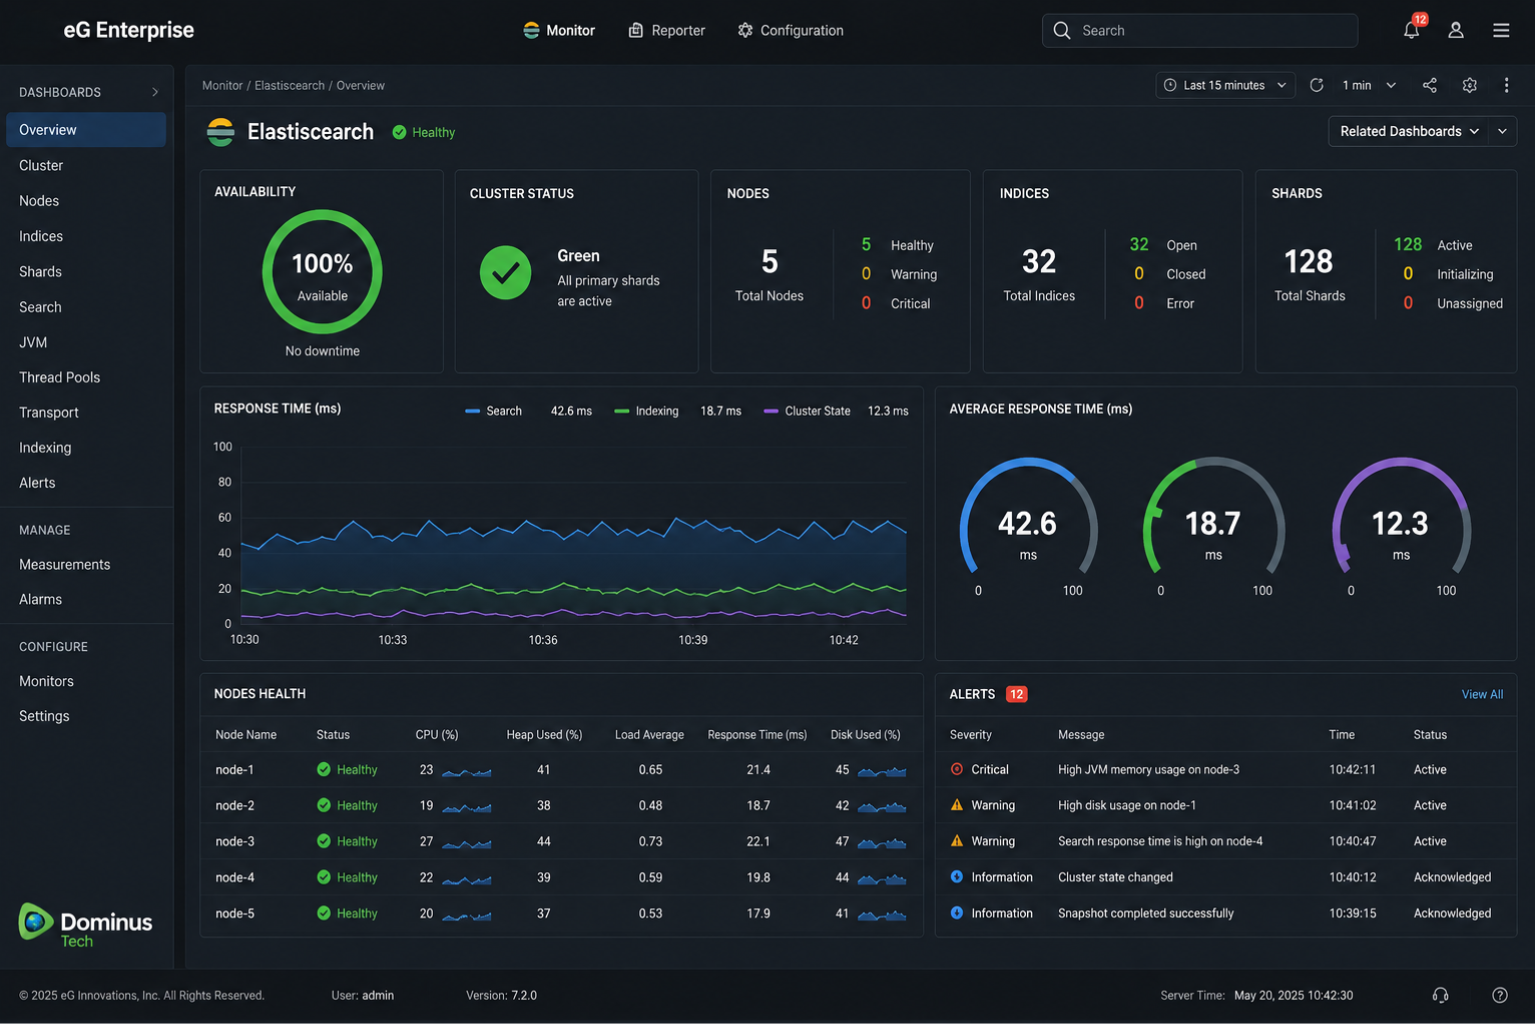
Task: Open the vertical three-dot options menu
Action: click(x=1506, y=85)
